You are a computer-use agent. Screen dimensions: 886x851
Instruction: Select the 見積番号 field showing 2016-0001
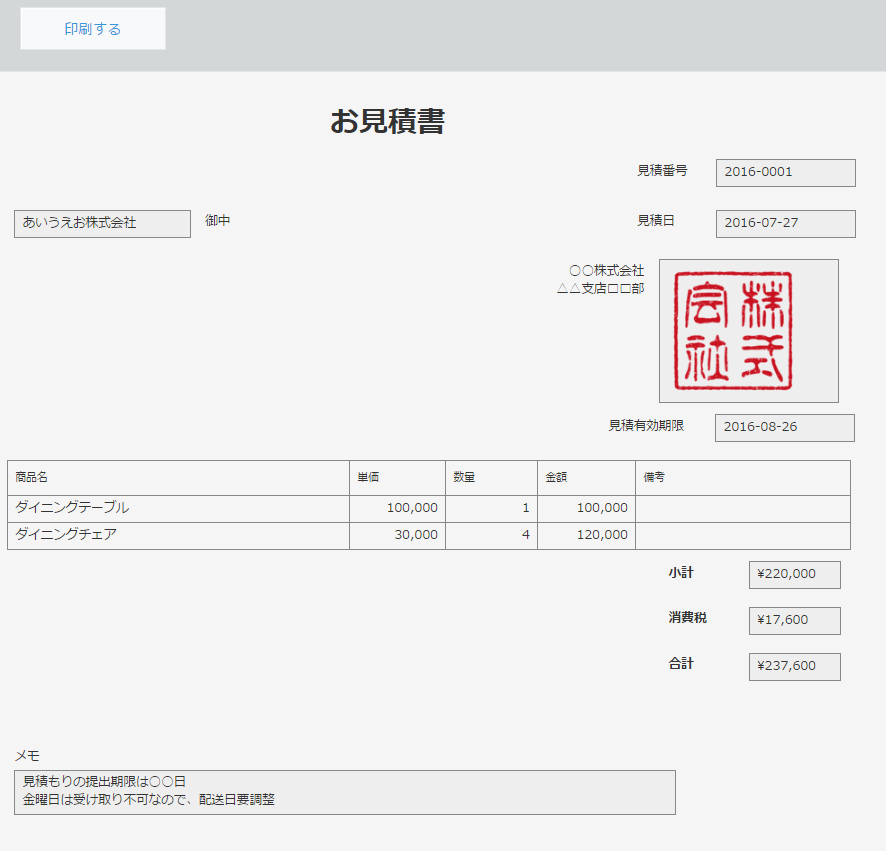coord(785,172)
